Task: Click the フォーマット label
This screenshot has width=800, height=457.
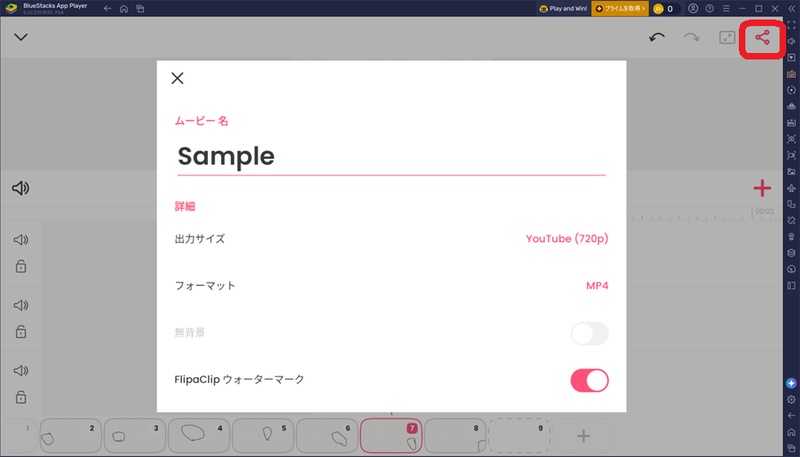Action: coord(205,286)
